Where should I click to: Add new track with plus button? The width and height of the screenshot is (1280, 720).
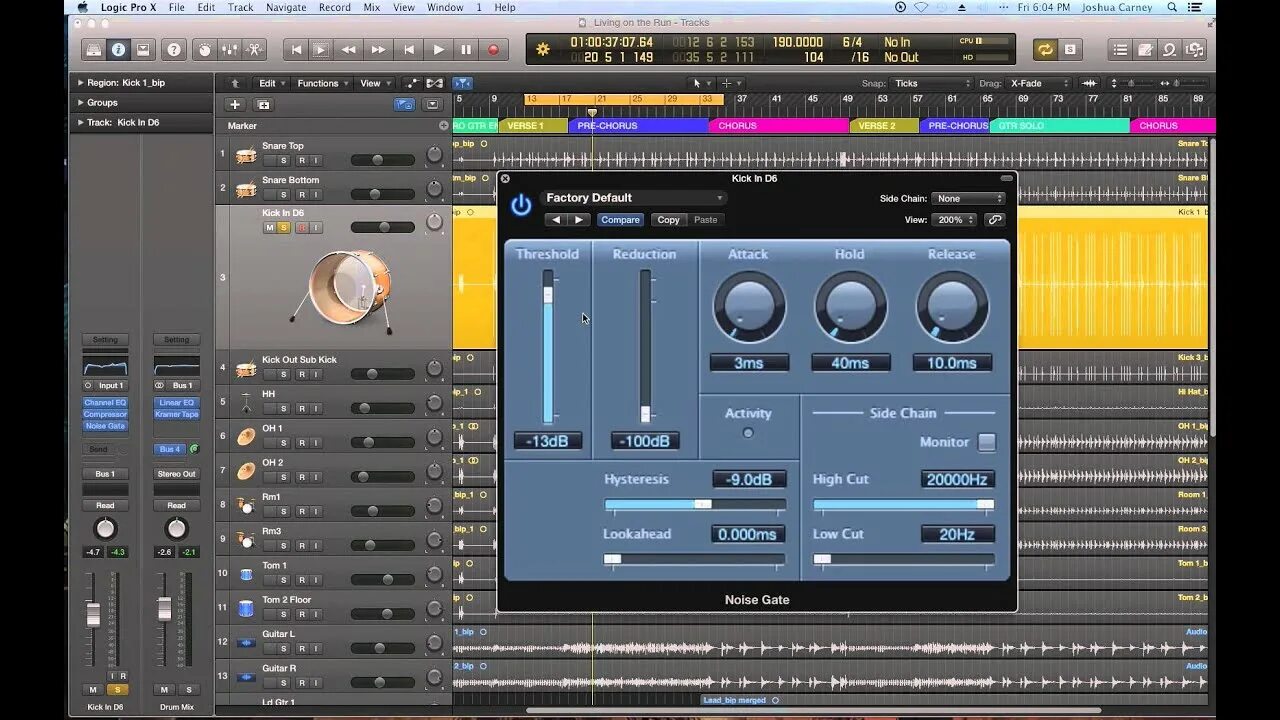click(x=235, y=104)
